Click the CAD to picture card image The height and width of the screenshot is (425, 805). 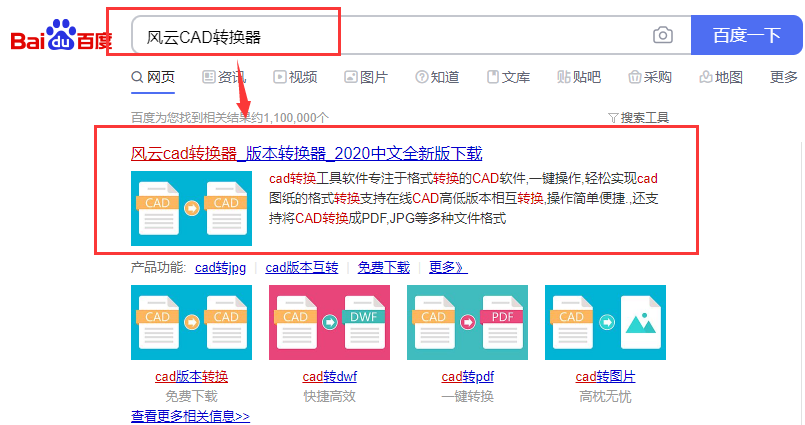(x=605, y=322)
